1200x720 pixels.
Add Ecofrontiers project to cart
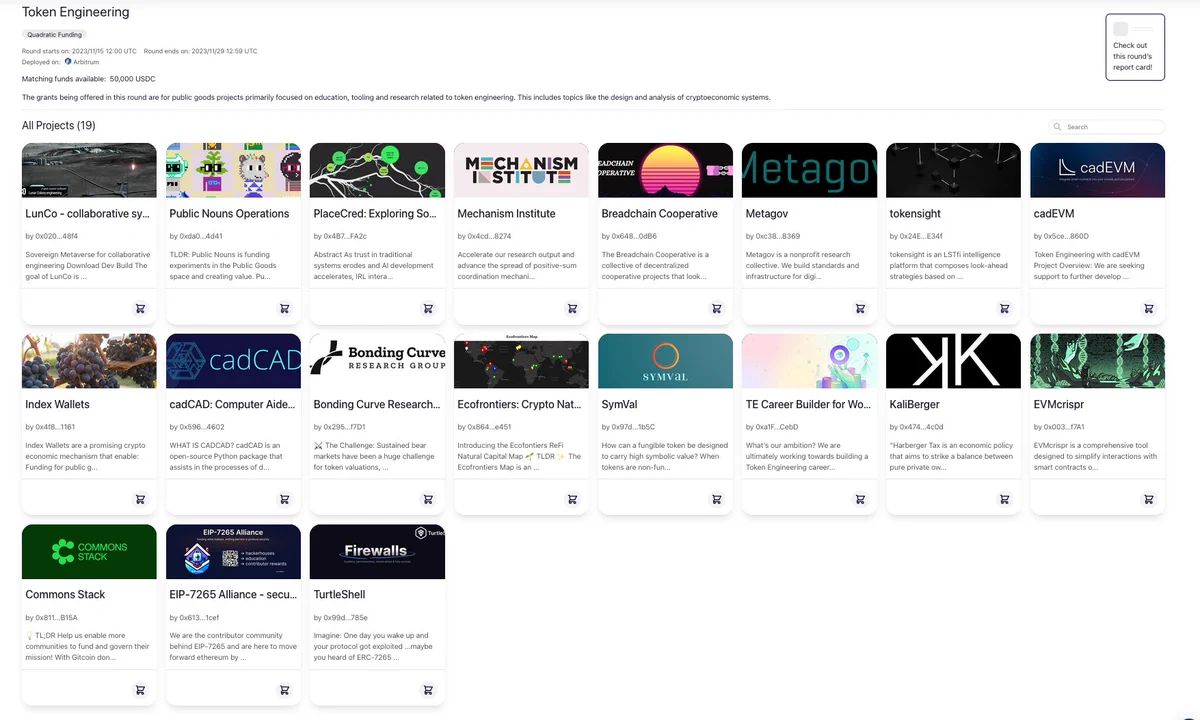point(572,499)
